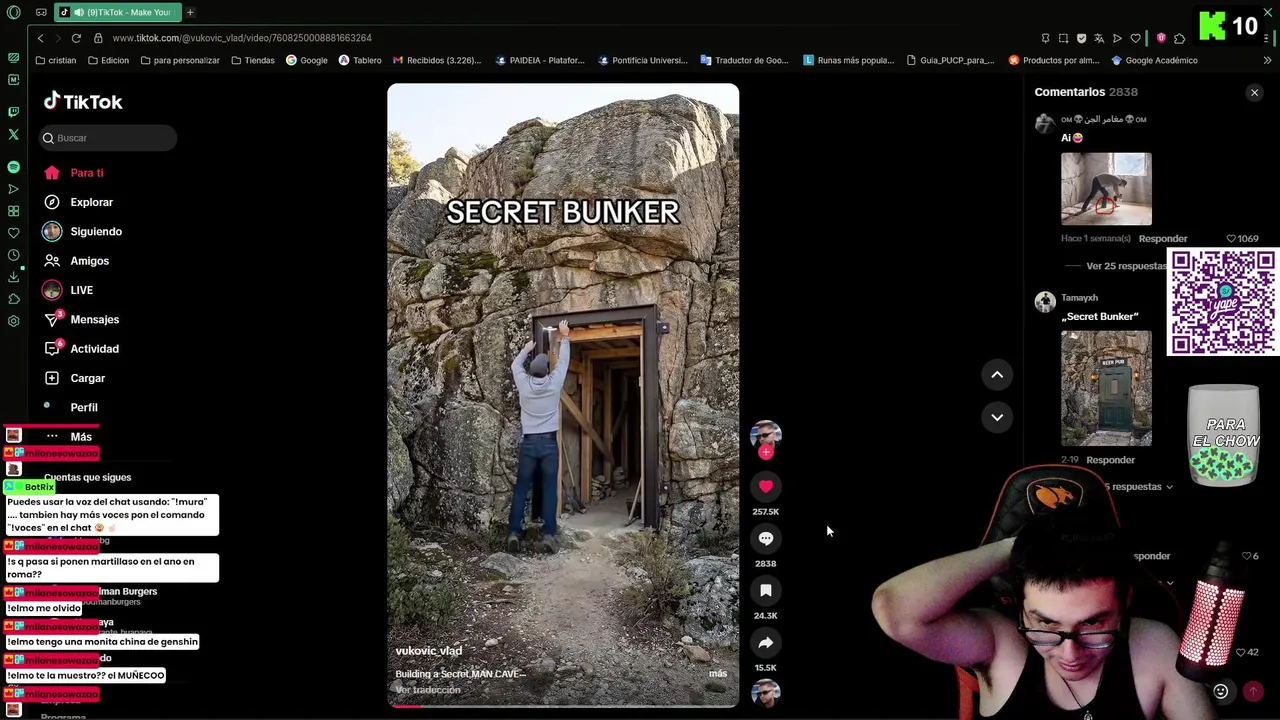The width and height of the screenshot is (1280, 720).
Task: Open X (Twitter) in Opera sidebar
Action: 13,134
